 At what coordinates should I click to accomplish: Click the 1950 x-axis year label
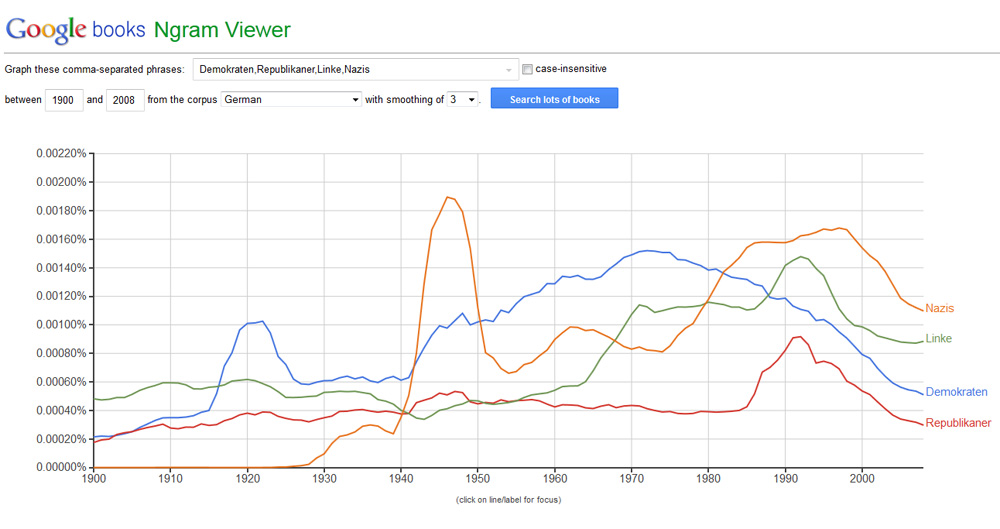point(478,481)
